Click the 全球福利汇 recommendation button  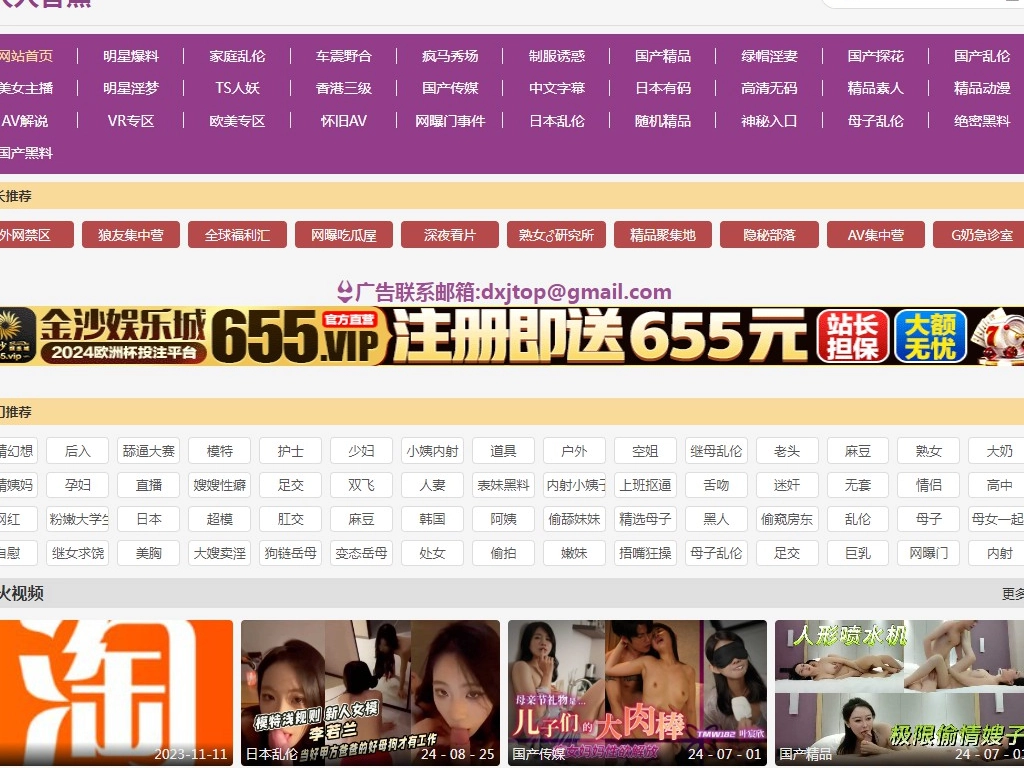point(237,235)
